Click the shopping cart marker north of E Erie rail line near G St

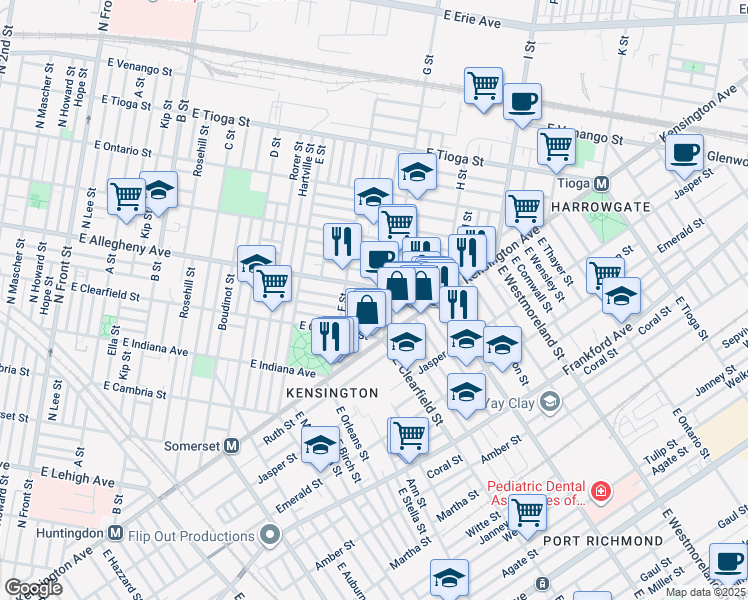(x=483, y=86)
